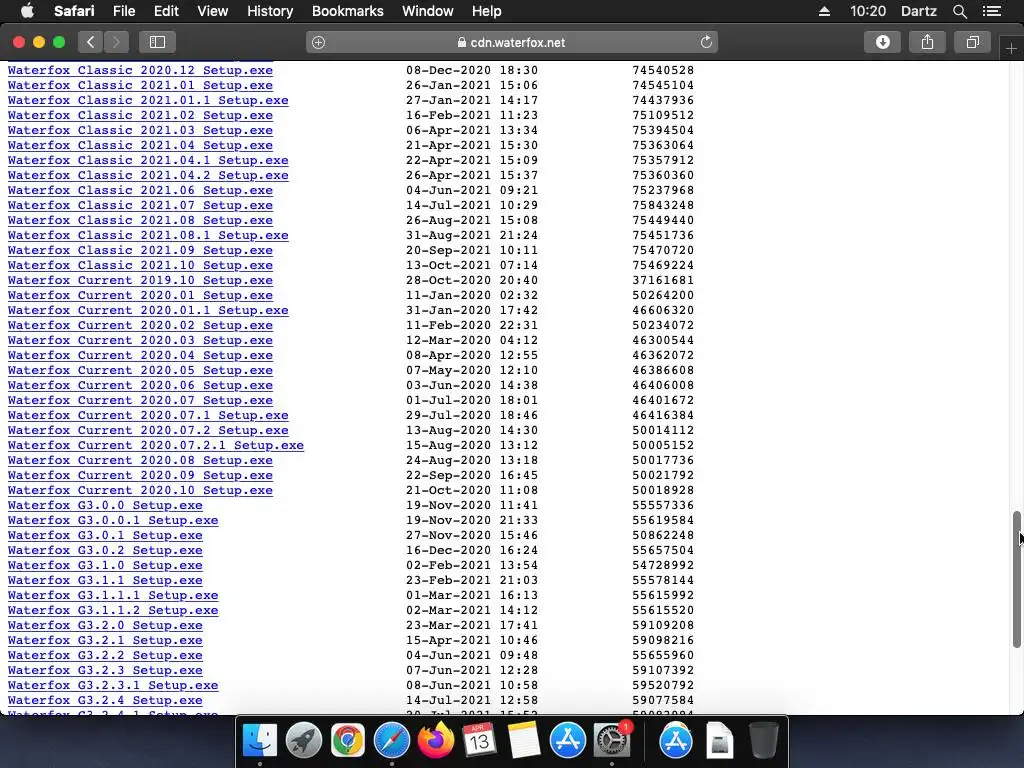Open Calendar showing date 13 in Dock
Screen dimensions: 1024x768
click(x=479, y=741)
